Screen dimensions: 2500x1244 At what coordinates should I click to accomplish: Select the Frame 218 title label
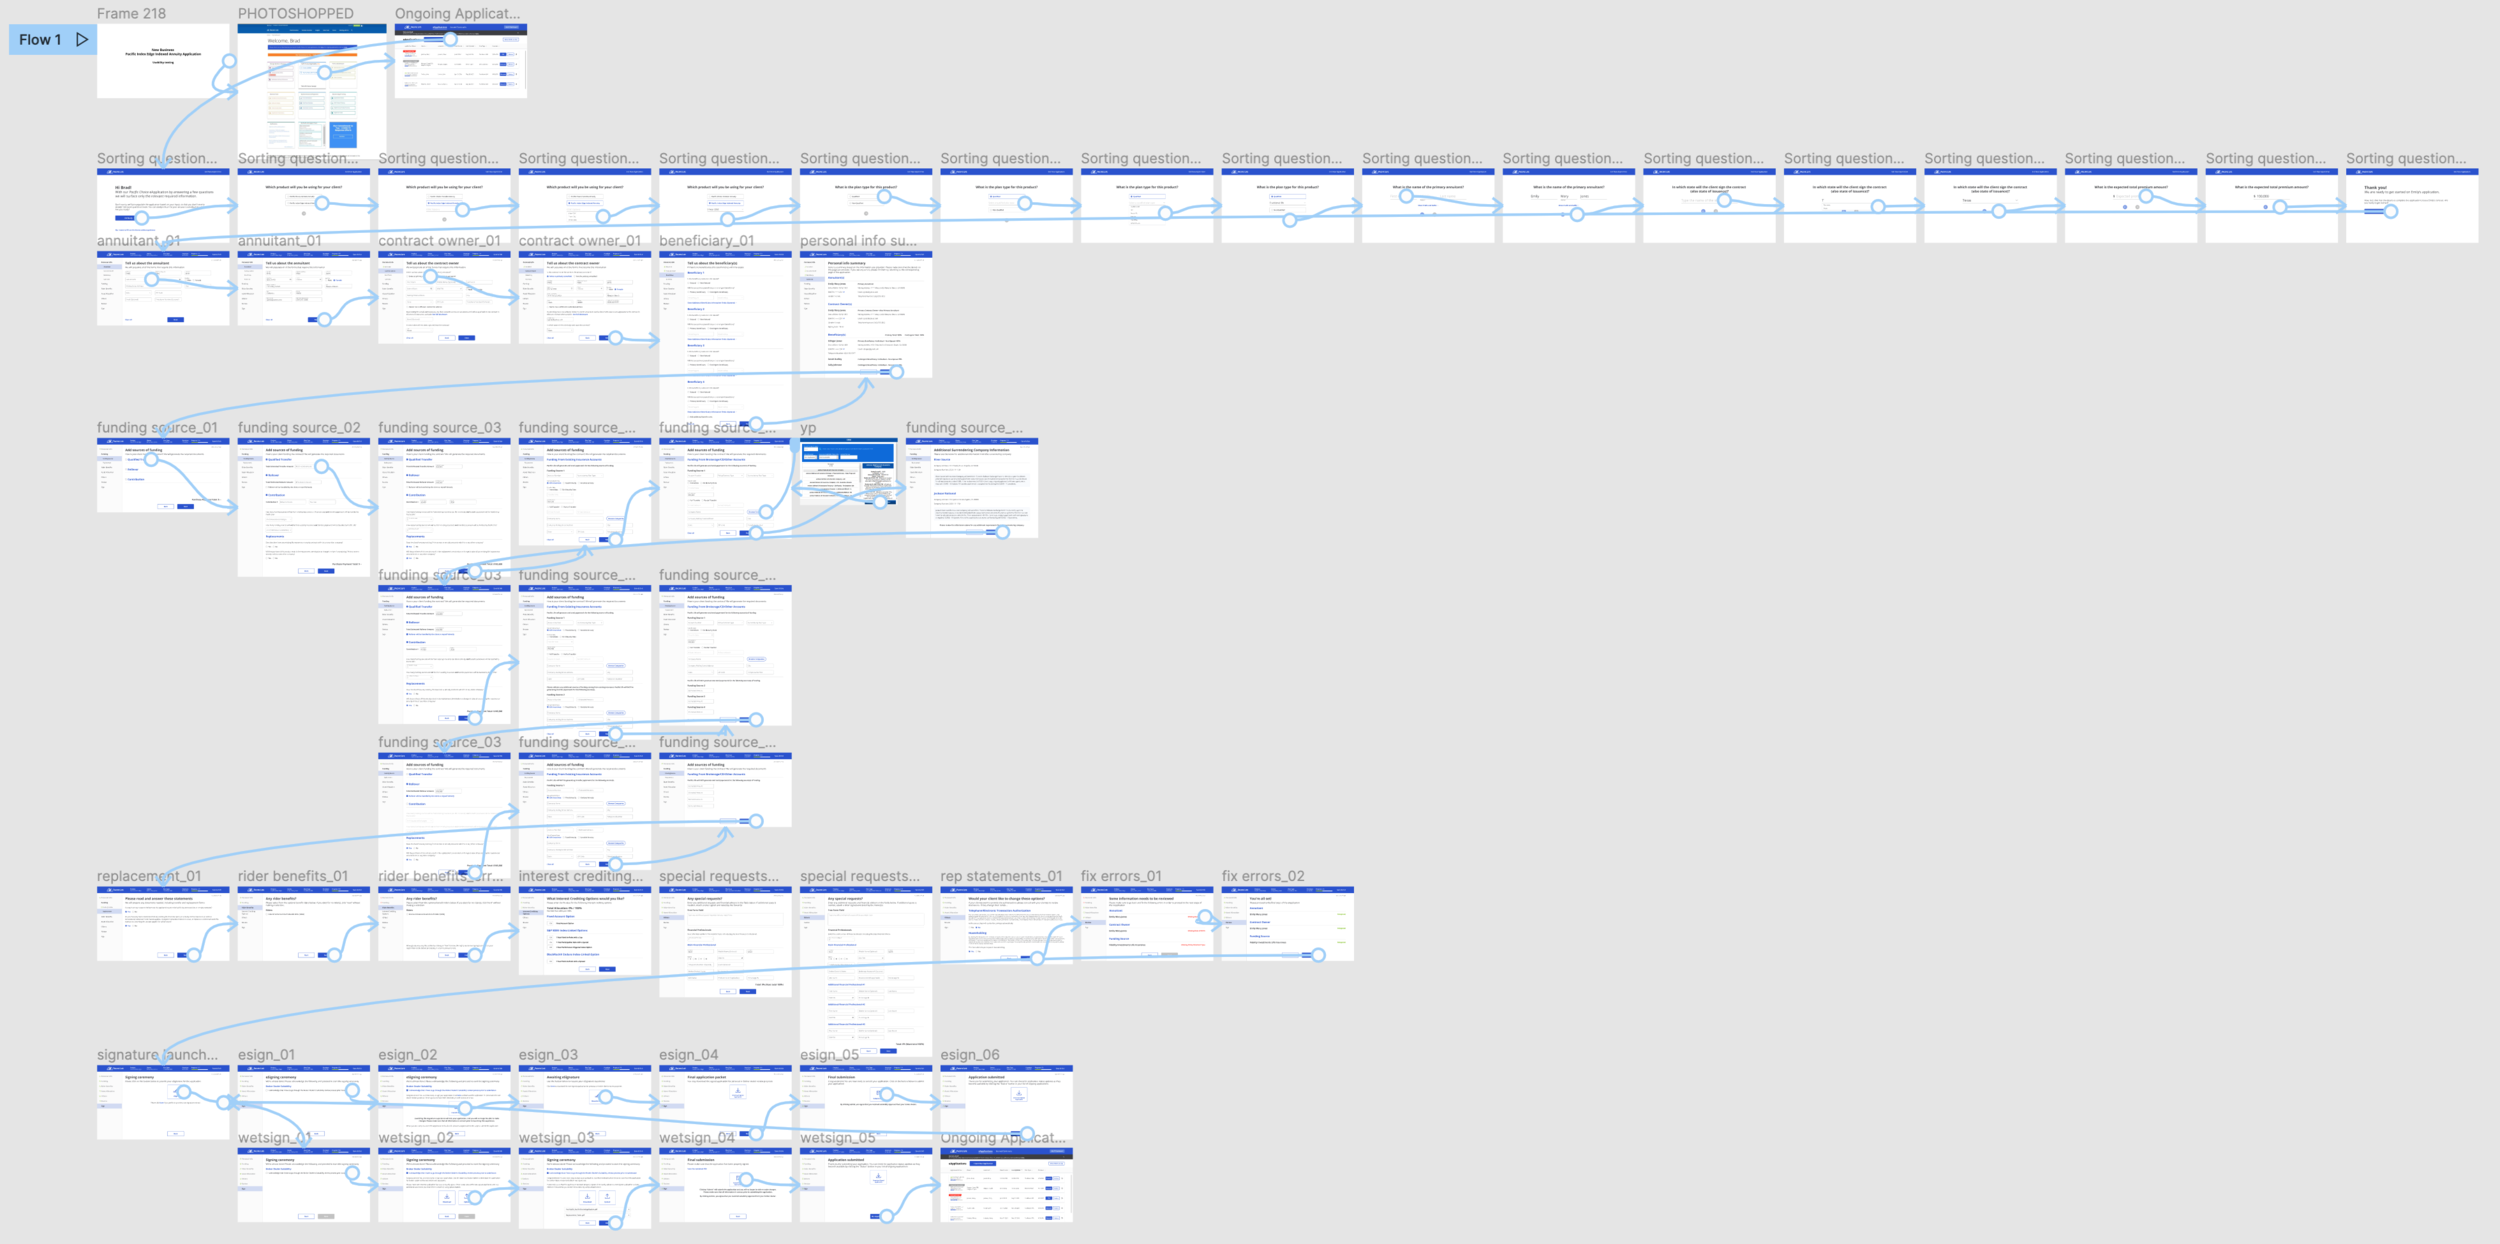point(131,14)
